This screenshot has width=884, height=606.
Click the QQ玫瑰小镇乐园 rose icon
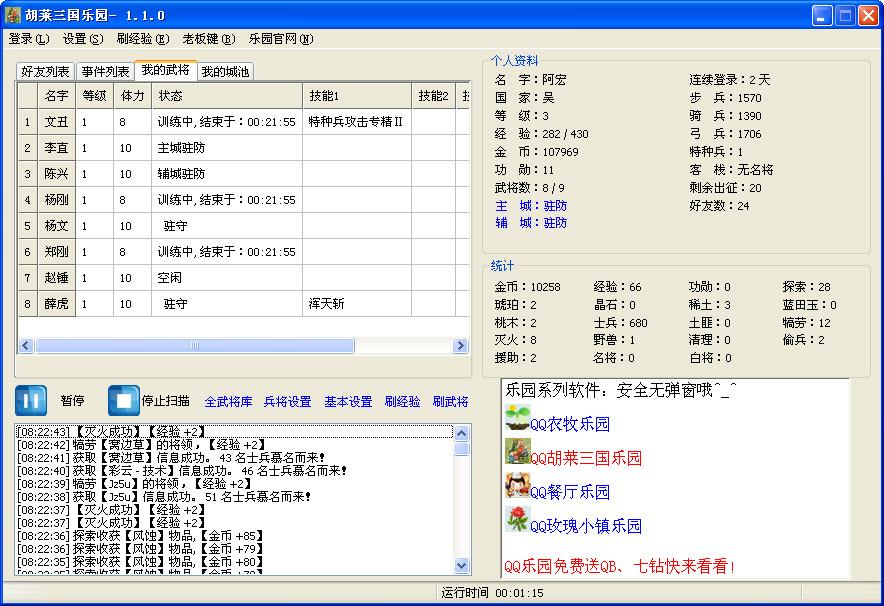(x=517, y=520)
